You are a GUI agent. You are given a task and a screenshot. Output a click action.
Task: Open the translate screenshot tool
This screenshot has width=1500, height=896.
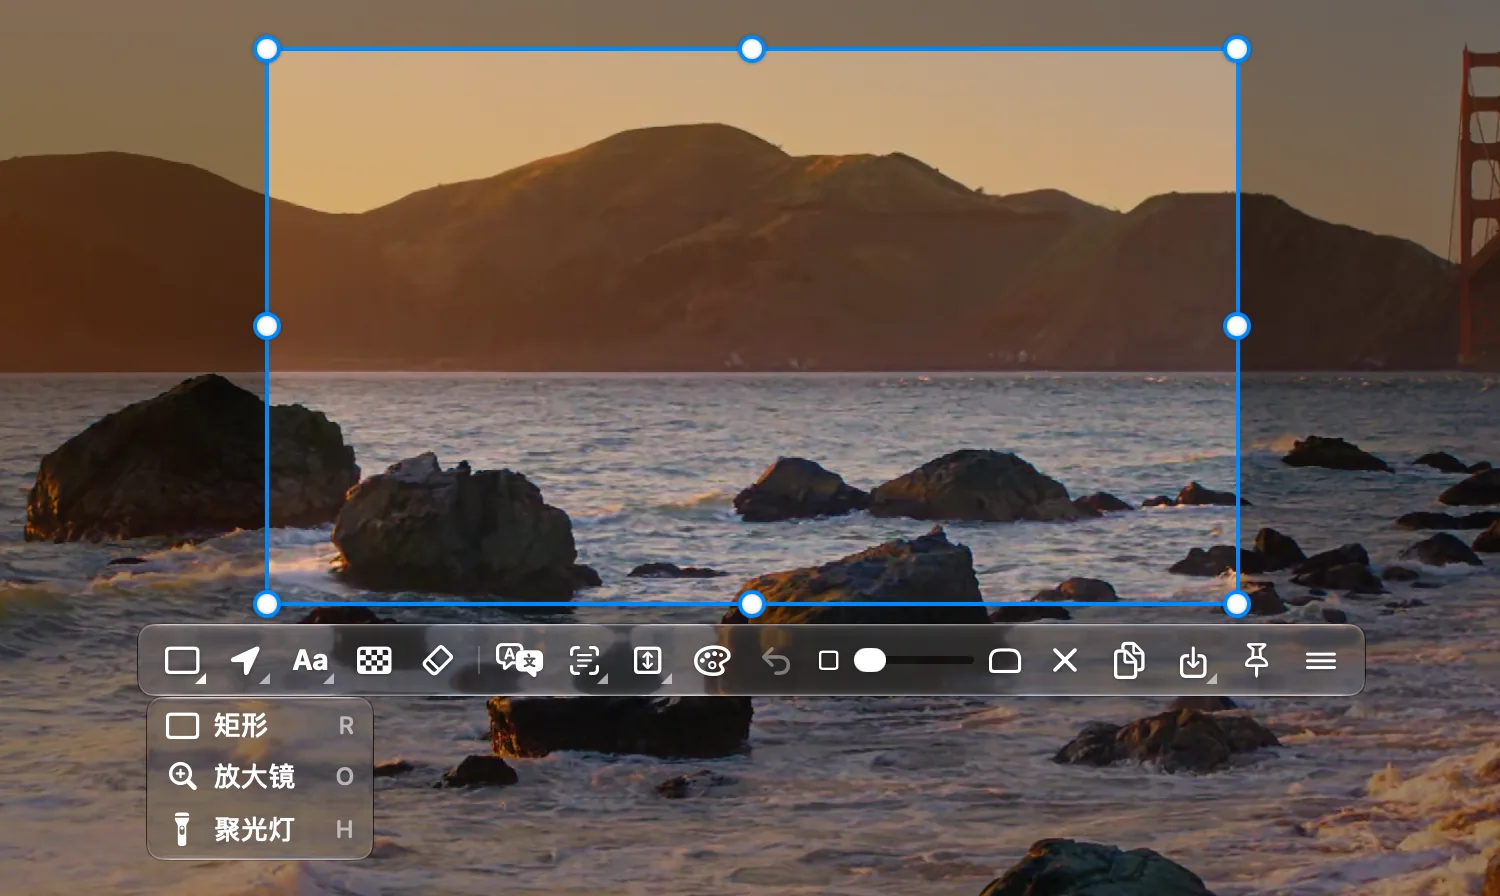point(519,661)
